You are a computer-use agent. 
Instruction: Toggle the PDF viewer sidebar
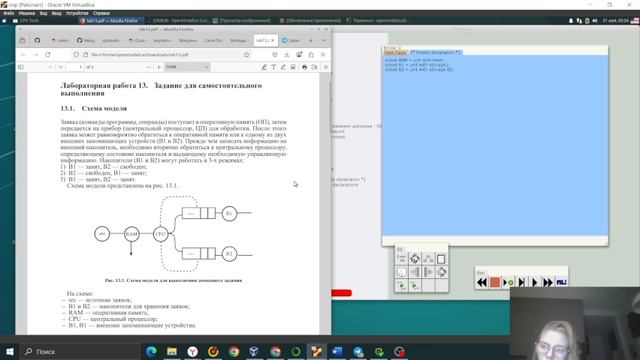tap(21, 67)
